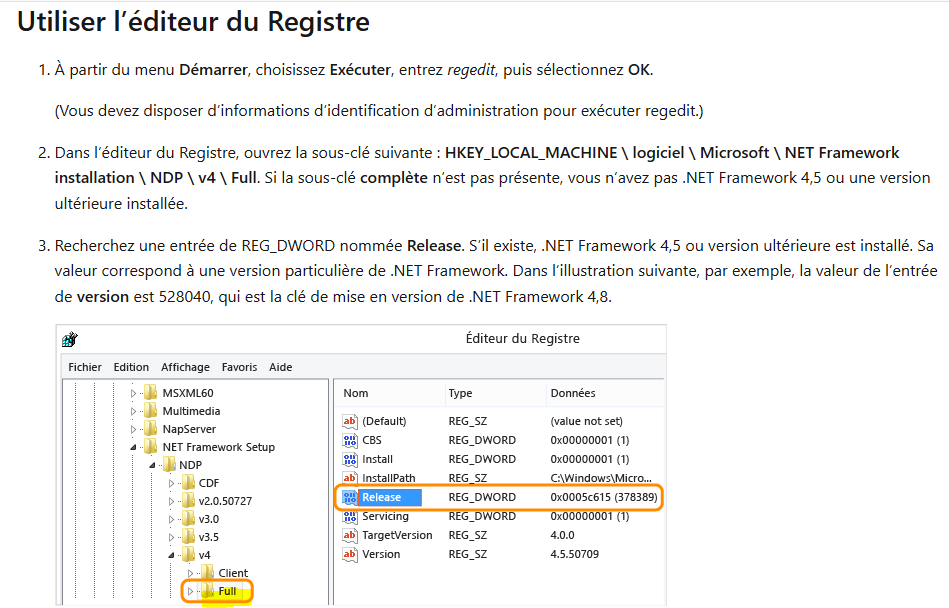949x608 pixels.
Task: Expand the v3.5 tree node
Action: pyautogui.click(x=171, y=537)
